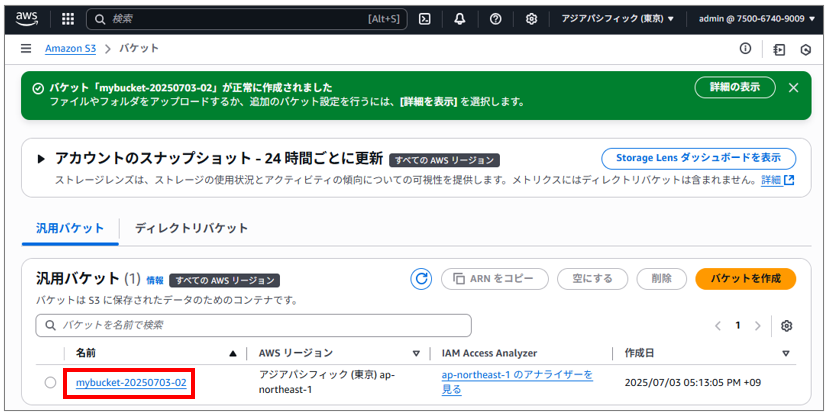Screen dimensions: 825x416
Task: Open the admin account dropdown
Action: [757, 19]
